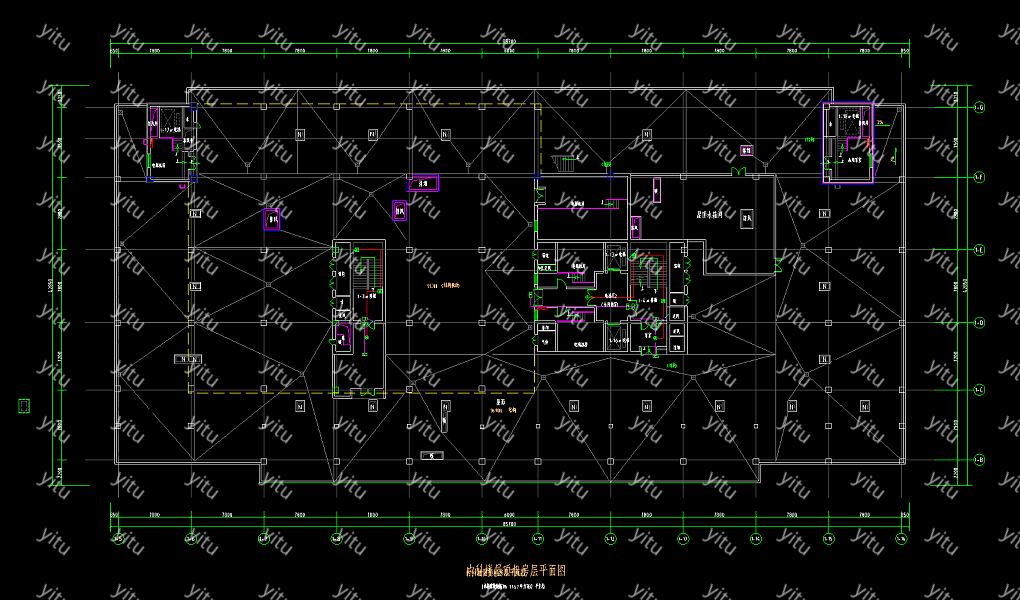Pick the 1-D grid axis bubble

coord(980,322)
